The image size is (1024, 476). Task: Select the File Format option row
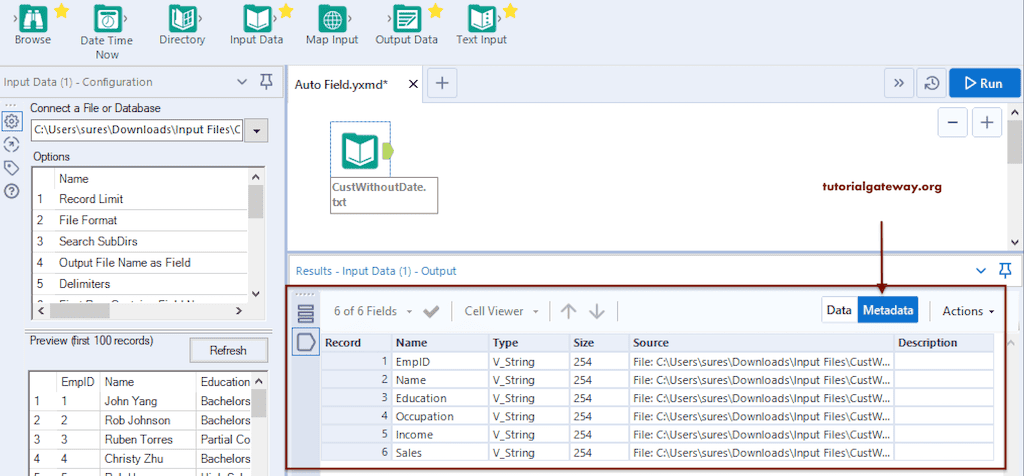(140, 220)
